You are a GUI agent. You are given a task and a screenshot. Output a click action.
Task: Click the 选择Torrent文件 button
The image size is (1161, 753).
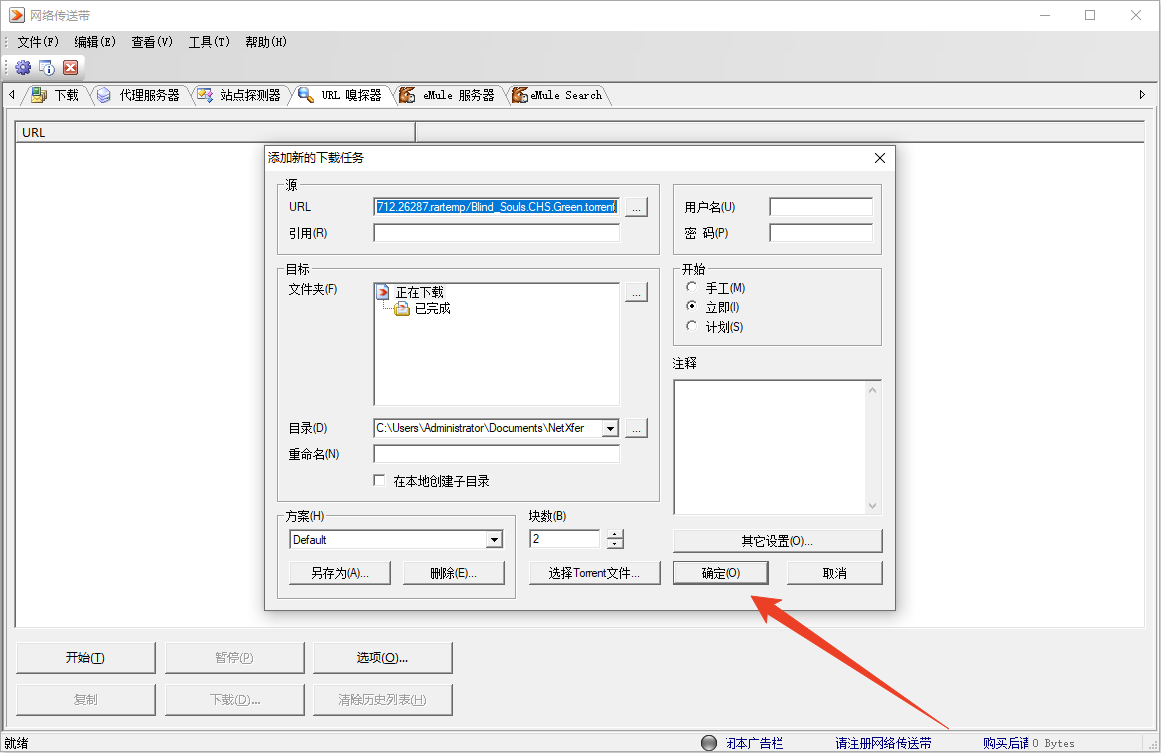point(597,573)
